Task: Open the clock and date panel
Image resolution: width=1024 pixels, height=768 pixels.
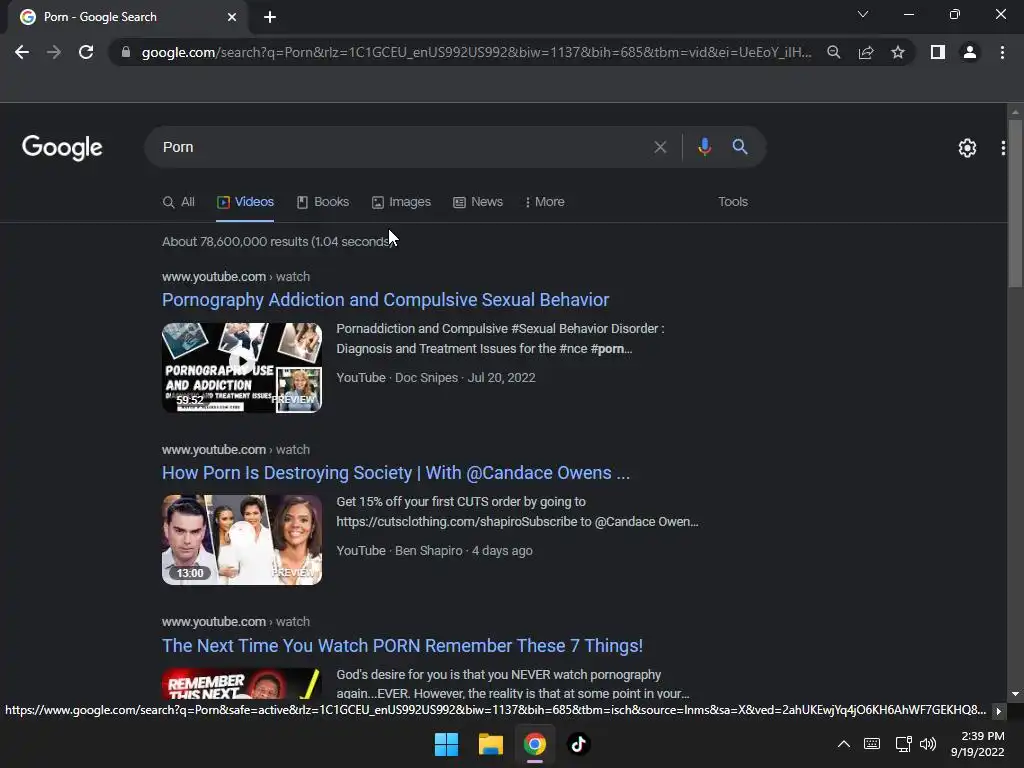Action: (978, 744)
